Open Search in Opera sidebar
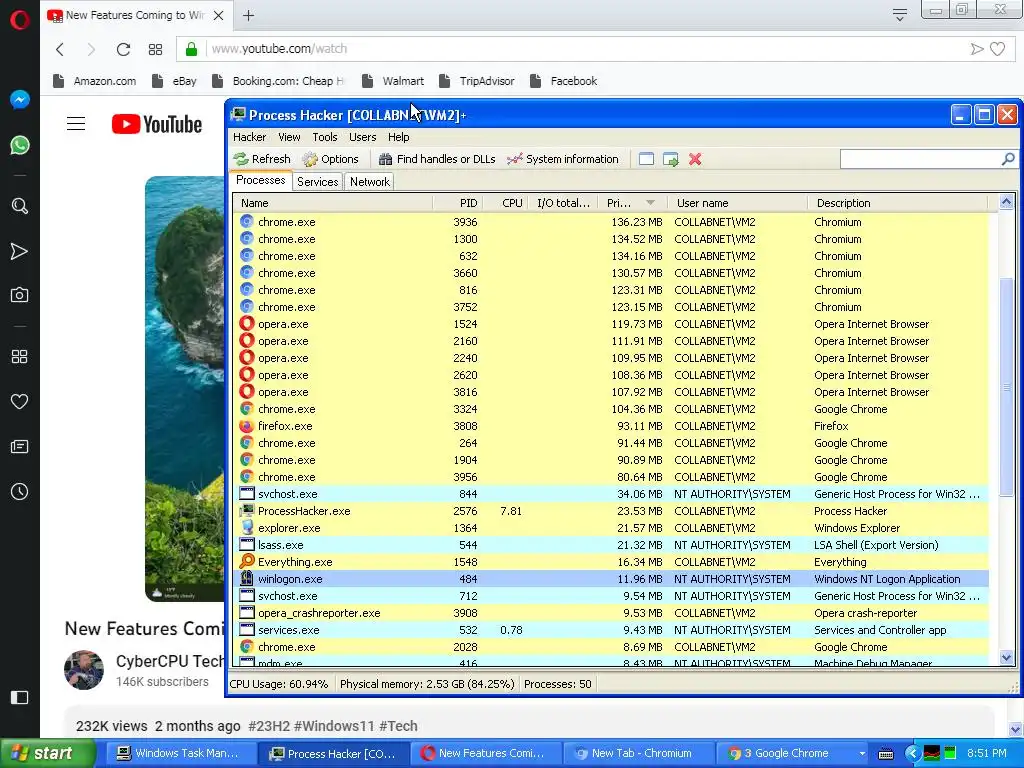The height and width of the screenshot is (768, 1024). pos(20,206)
